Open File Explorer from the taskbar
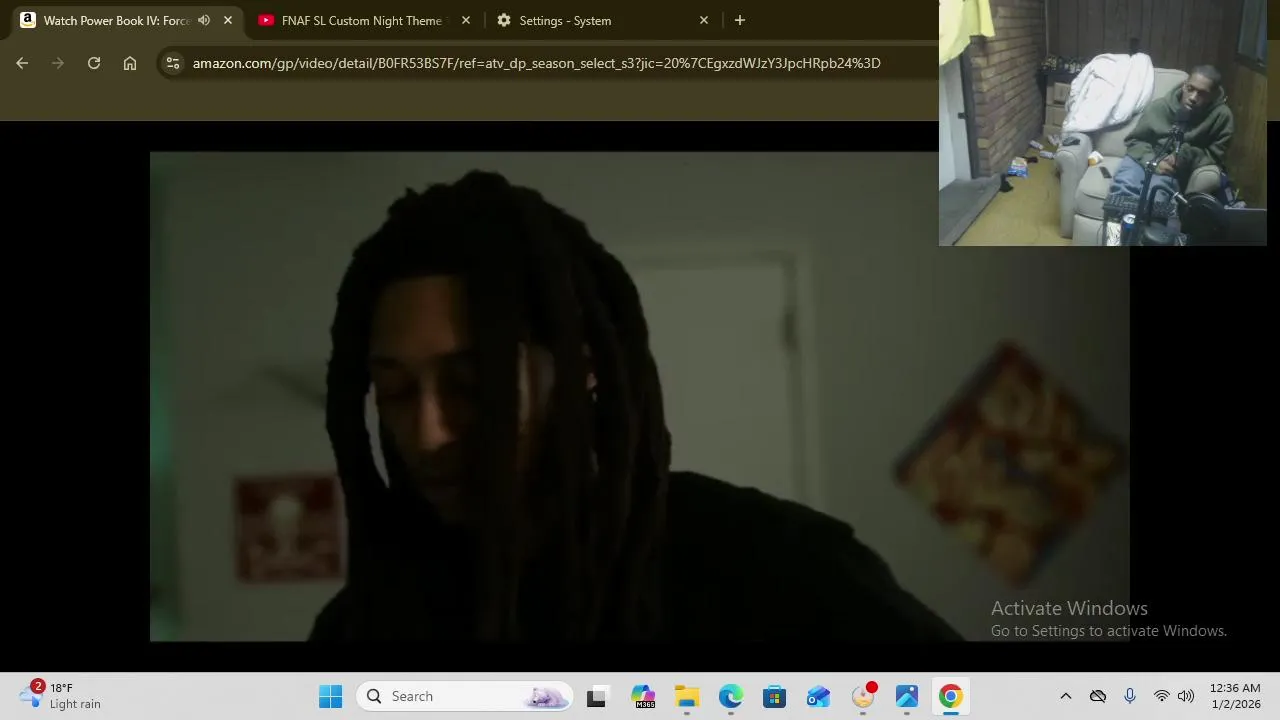 687,696
